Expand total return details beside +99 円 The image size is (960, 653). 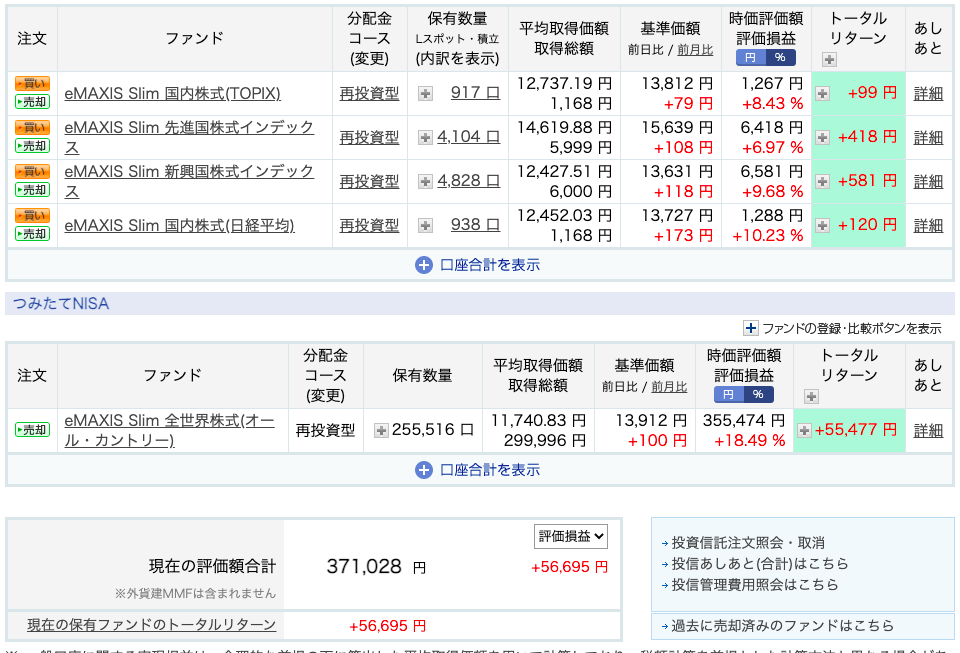(822, 94)
